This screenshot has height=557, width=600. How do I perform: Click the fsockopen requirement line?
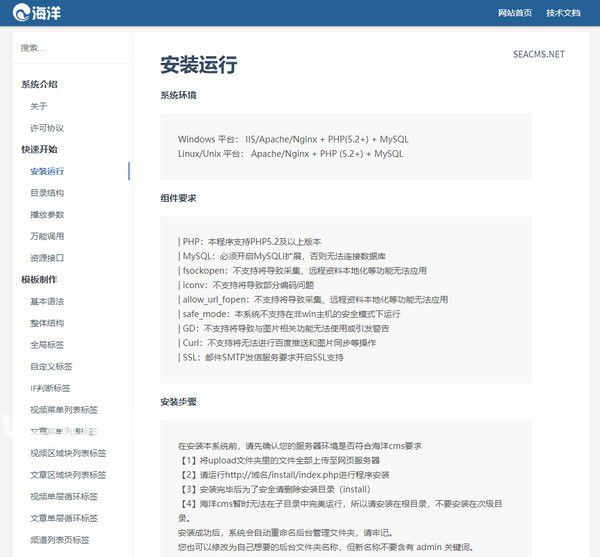click(x=302, y=271)
